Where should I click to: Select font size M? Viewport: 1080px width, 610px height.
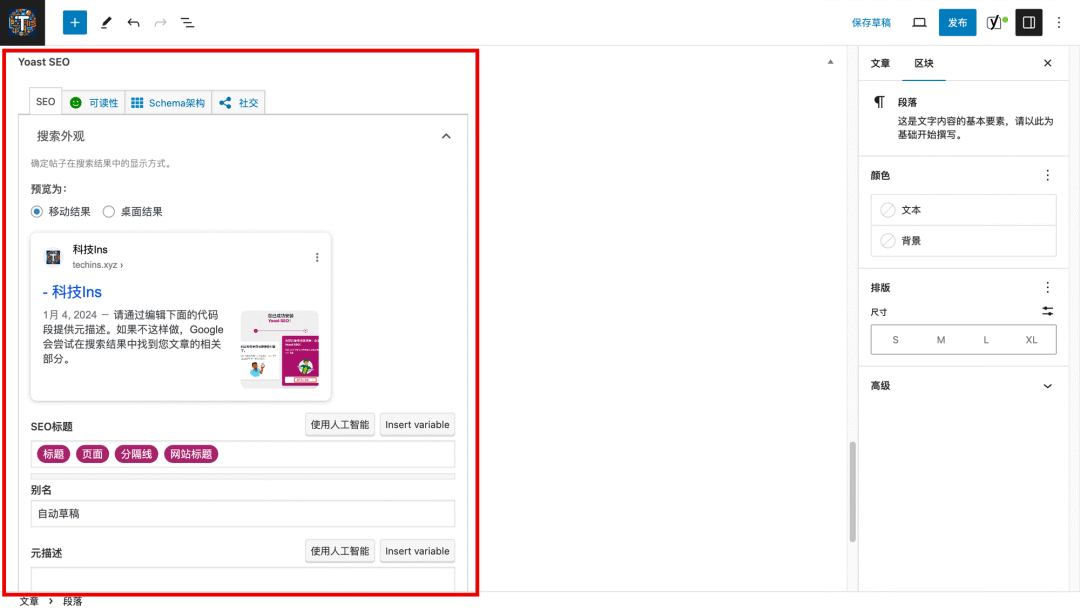(941, 340)
